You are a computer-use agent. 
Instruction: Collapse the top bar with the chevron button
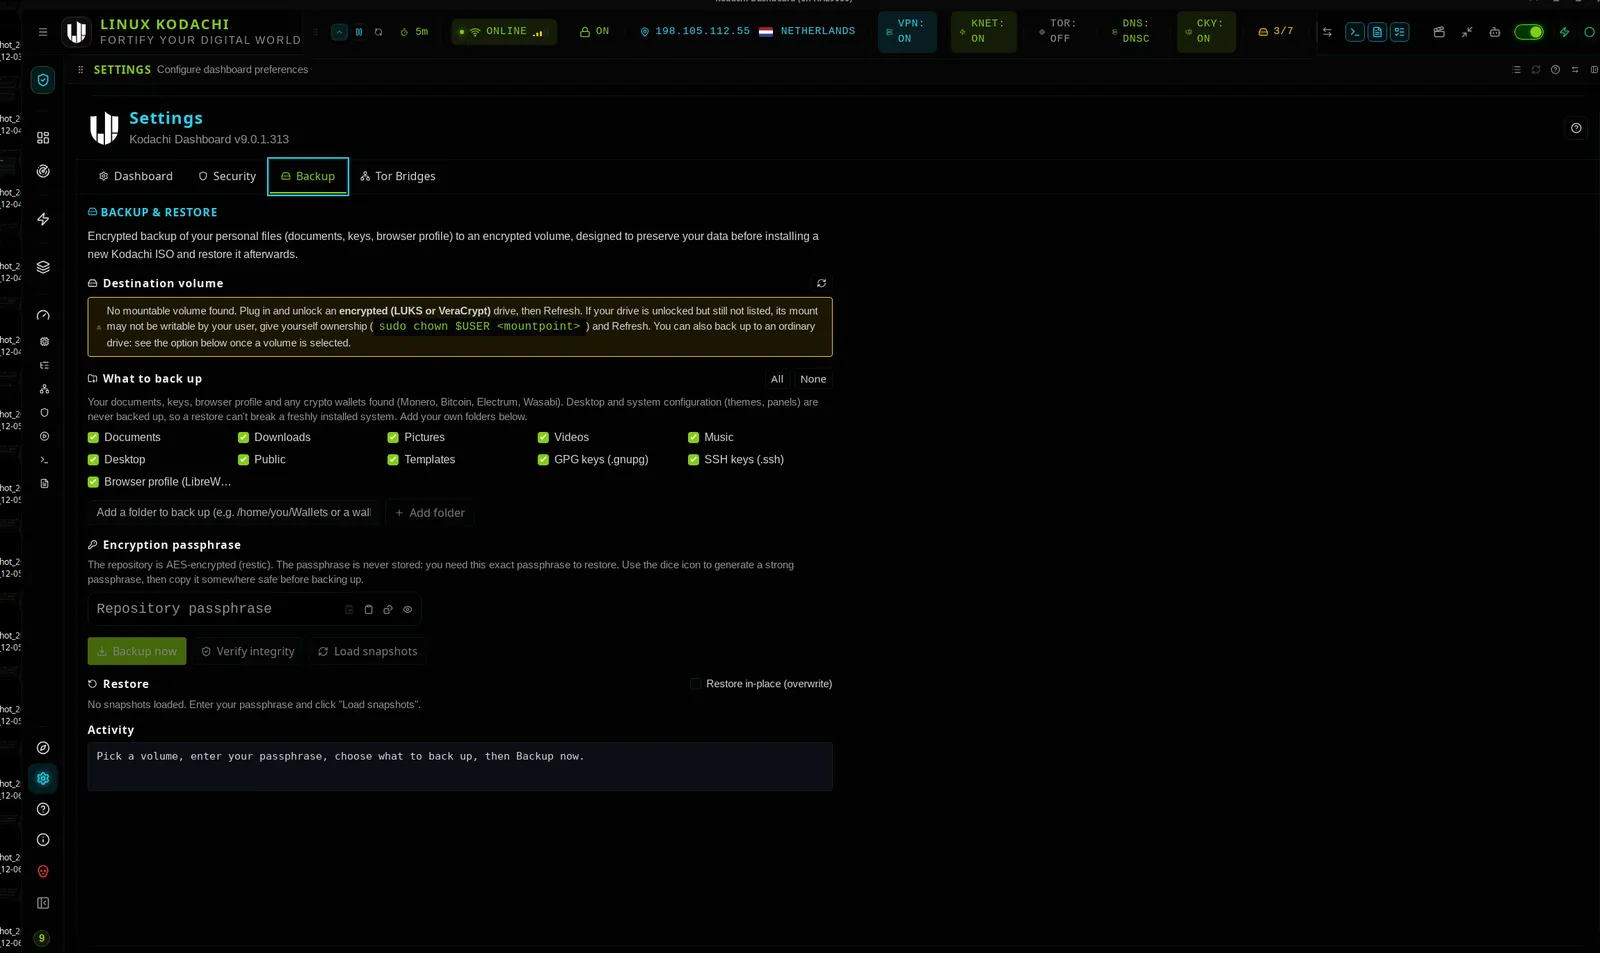click(x=339, y=32)
